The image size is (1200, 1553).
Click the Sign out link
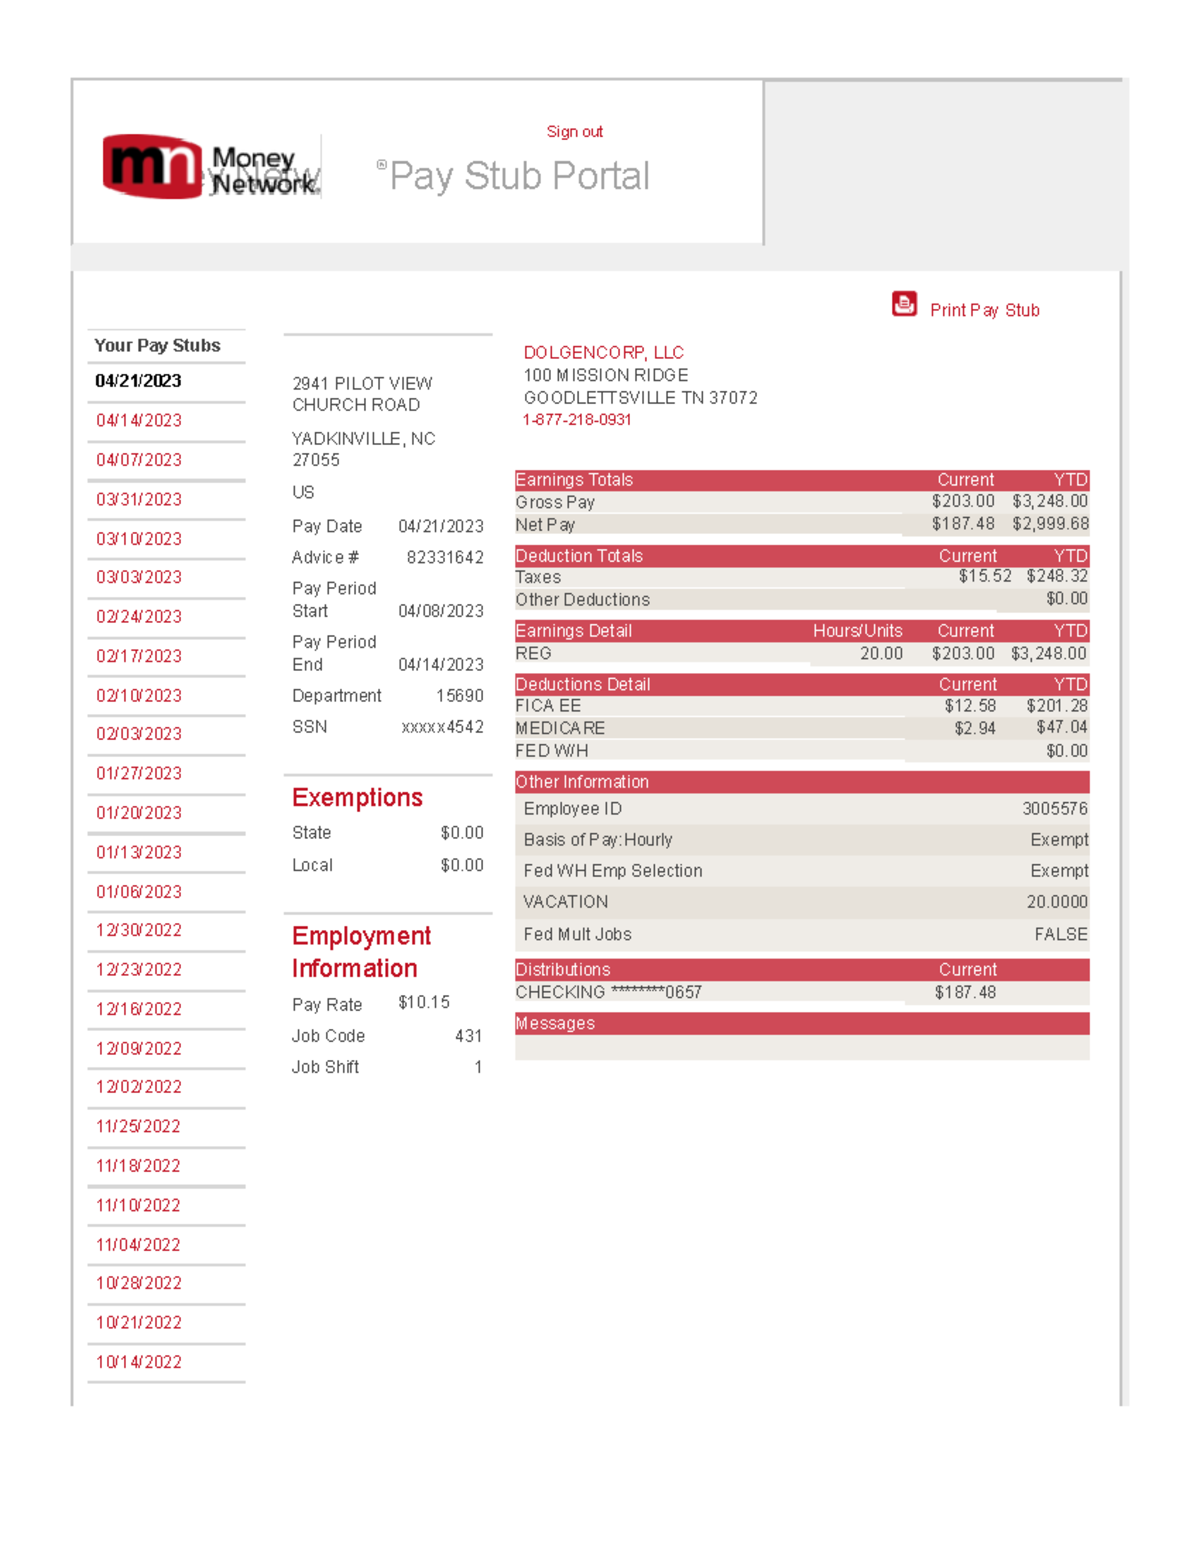pos(574,132)
